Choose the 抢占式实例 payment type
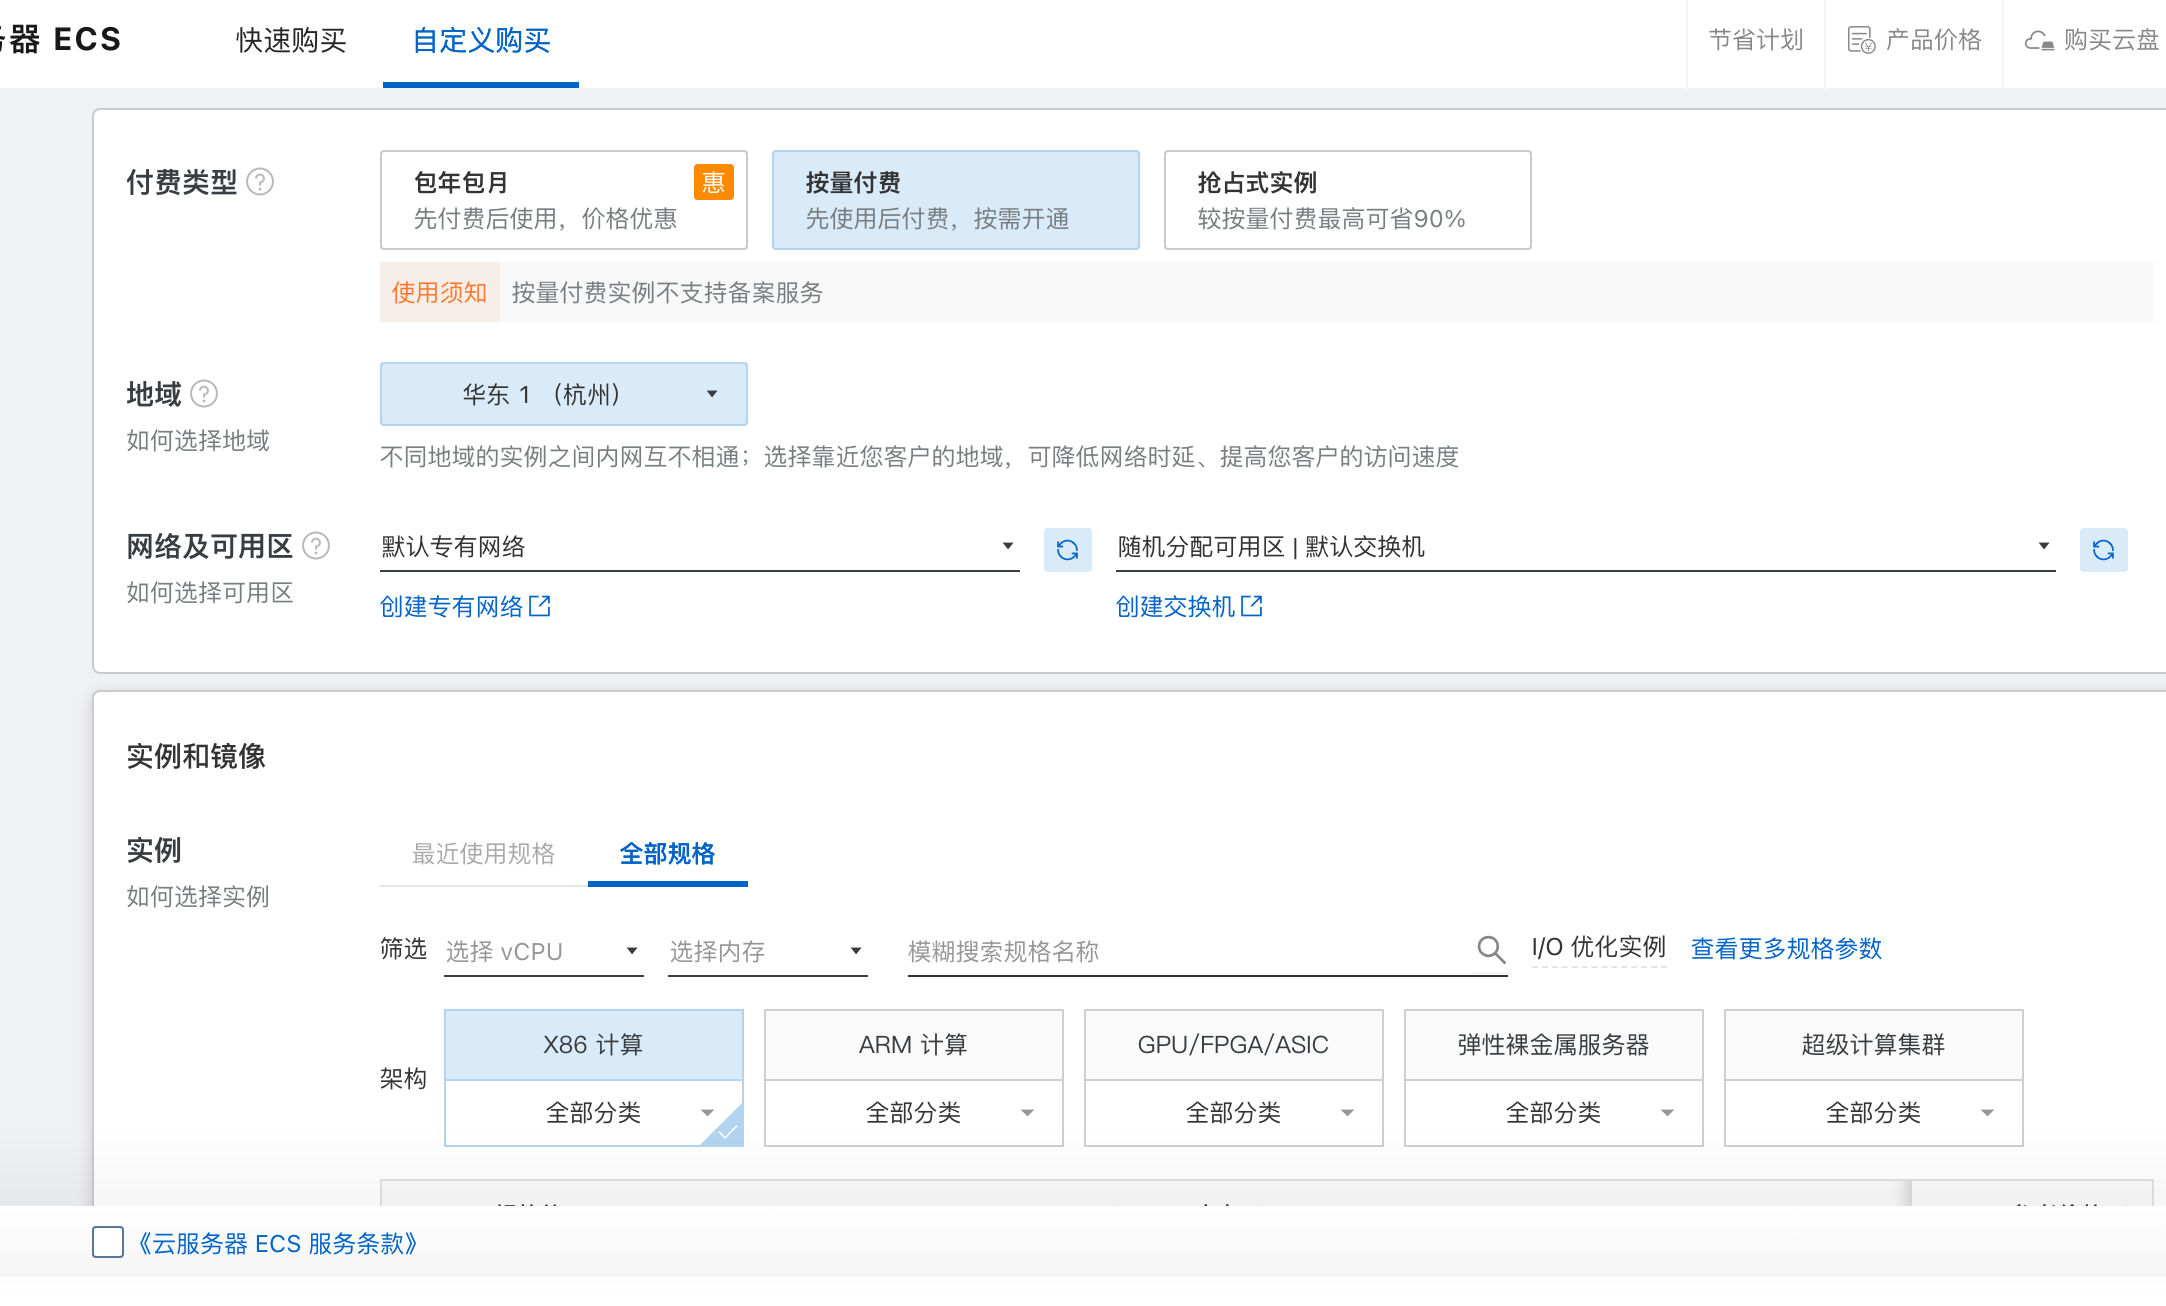 pyautogui.click(x=1346, y=200)
